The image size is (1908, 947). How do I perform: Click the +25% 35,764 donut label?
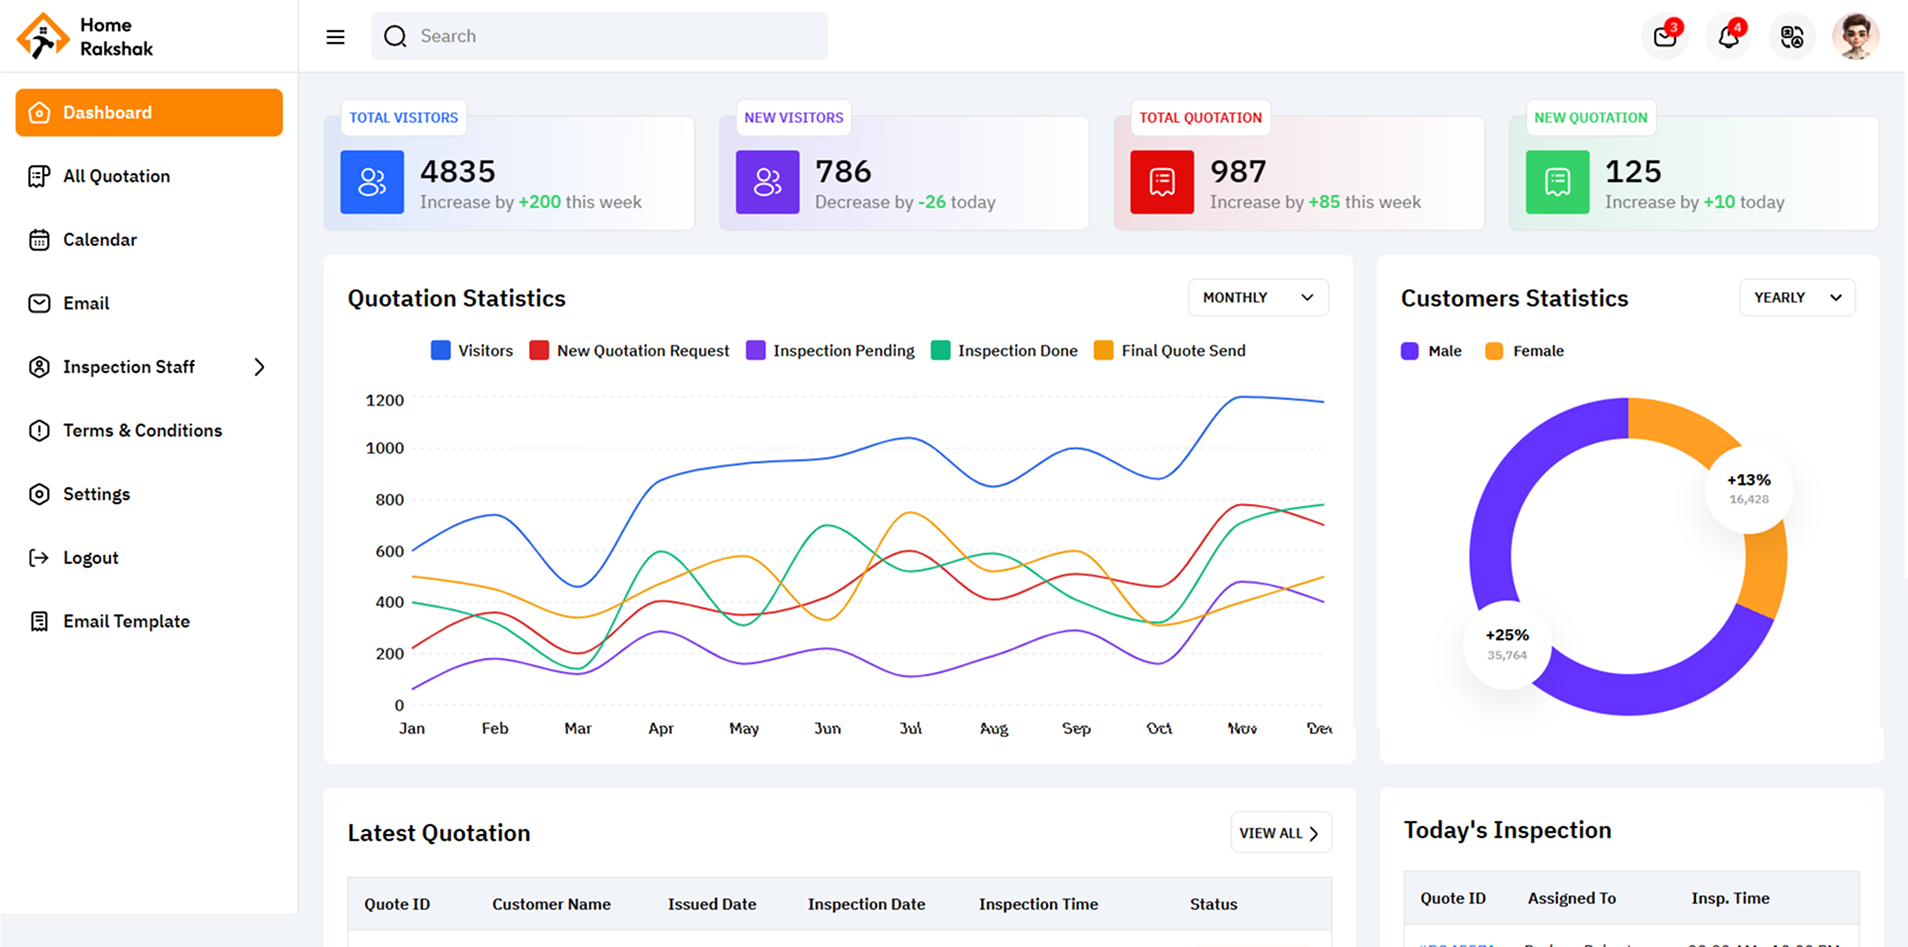click(x=1507, y=644)
